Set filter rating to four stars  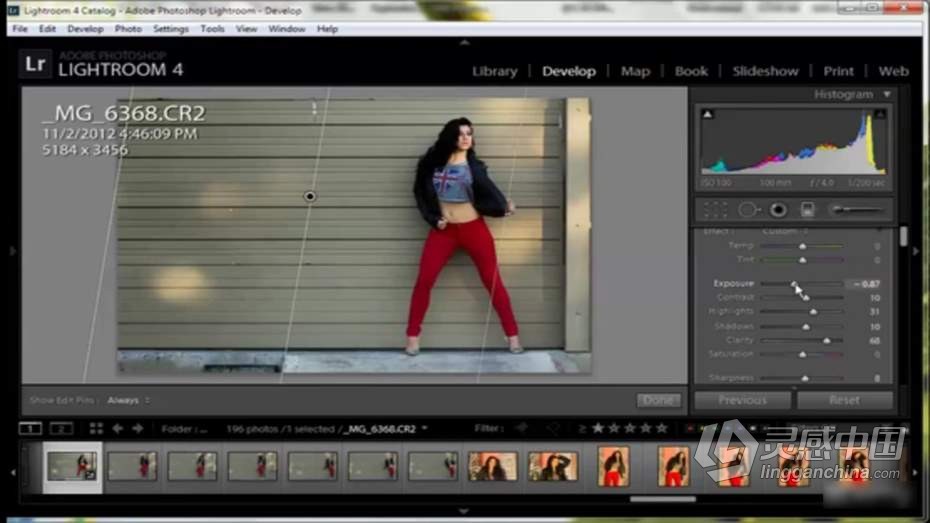tap(646, 428)
